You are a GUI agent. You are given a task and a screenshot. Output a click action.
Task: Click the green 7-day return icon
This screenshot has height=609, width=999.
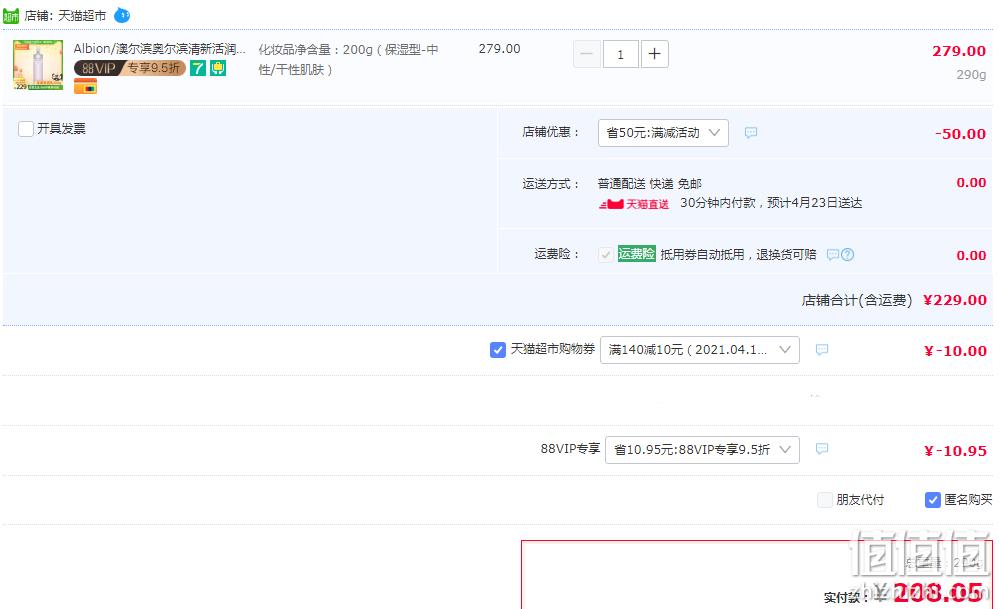click(x=198, y=68)
